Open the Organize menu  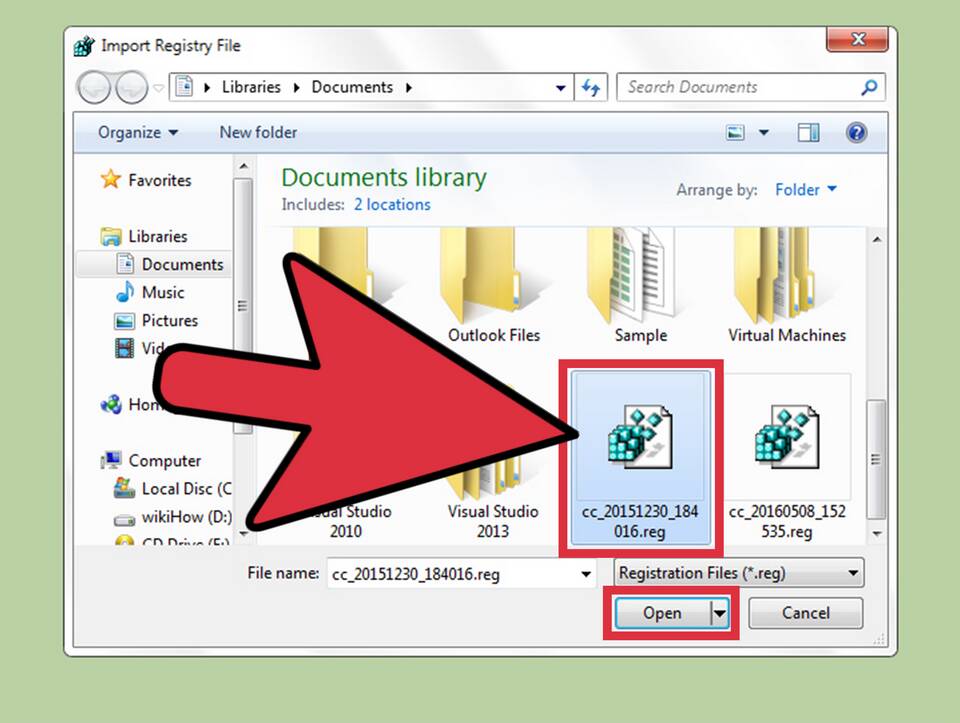coord(138,133)
